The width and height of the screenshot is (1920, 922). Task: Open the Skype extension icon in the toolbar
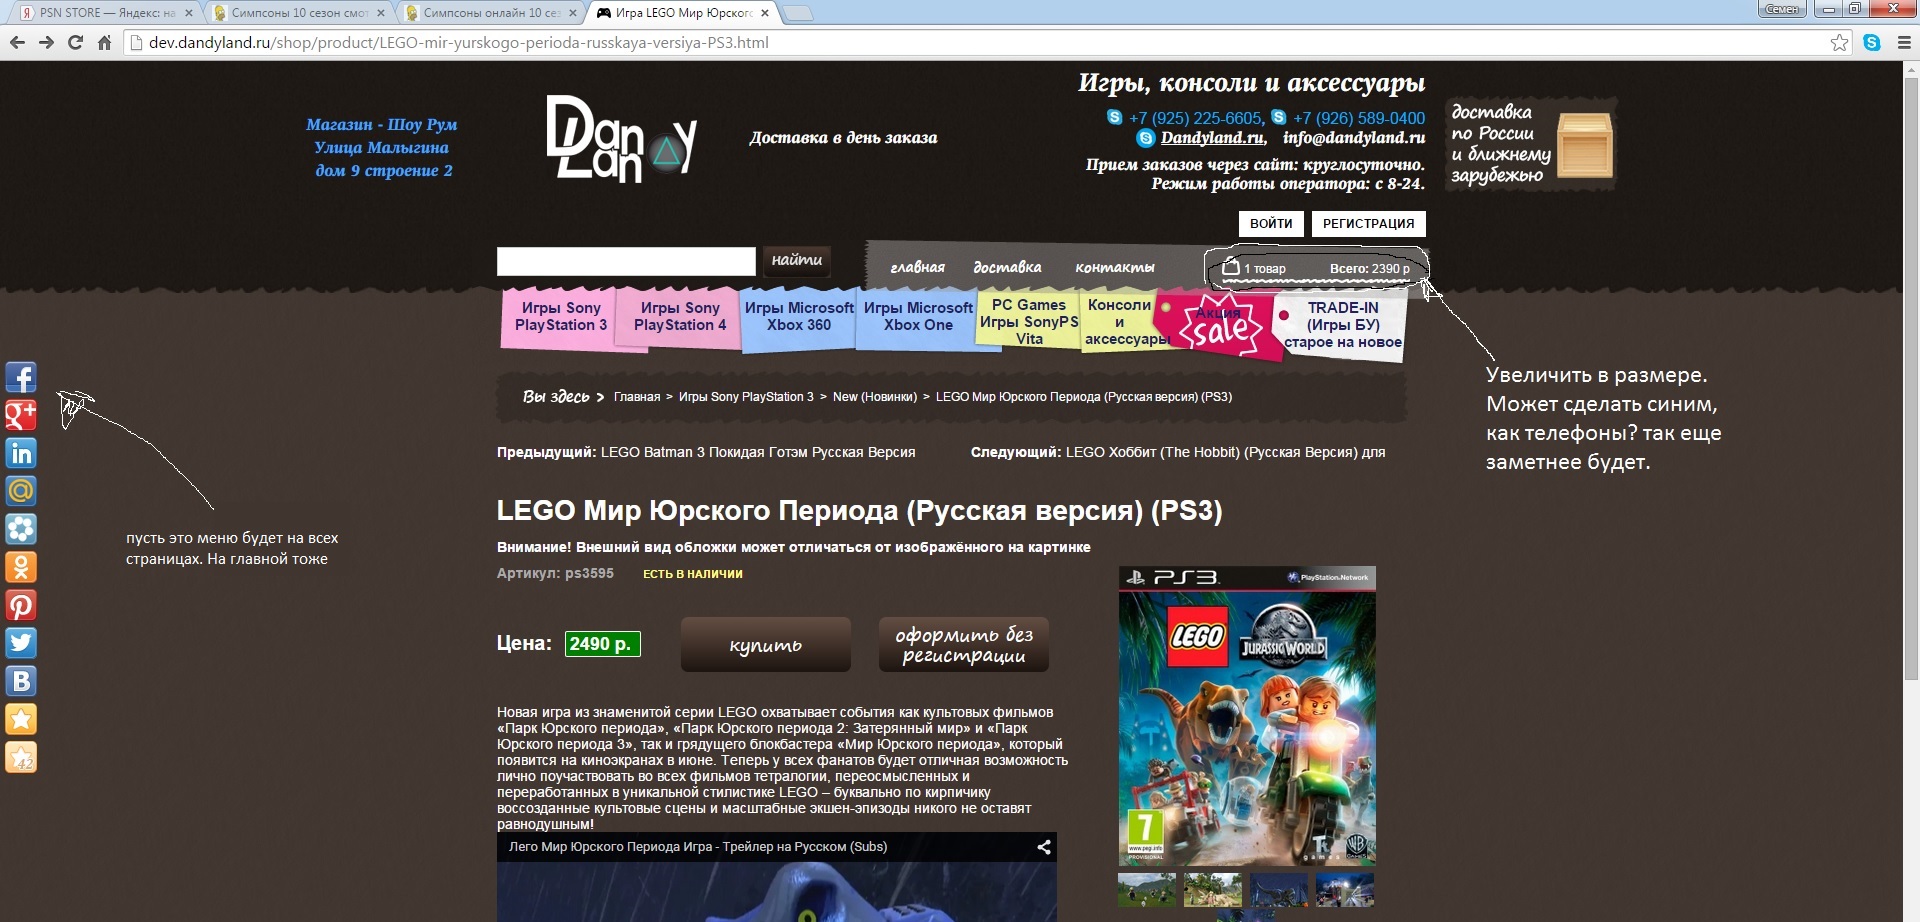[x=1872, y=42]
